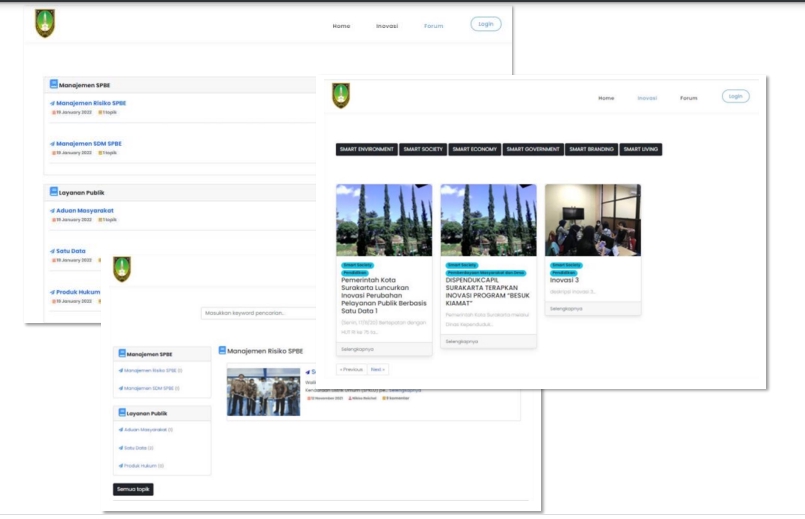Click Selengkapnya on BESUK KIAMAT card
Screen dimensions: 805x519
tap(462, 341)
